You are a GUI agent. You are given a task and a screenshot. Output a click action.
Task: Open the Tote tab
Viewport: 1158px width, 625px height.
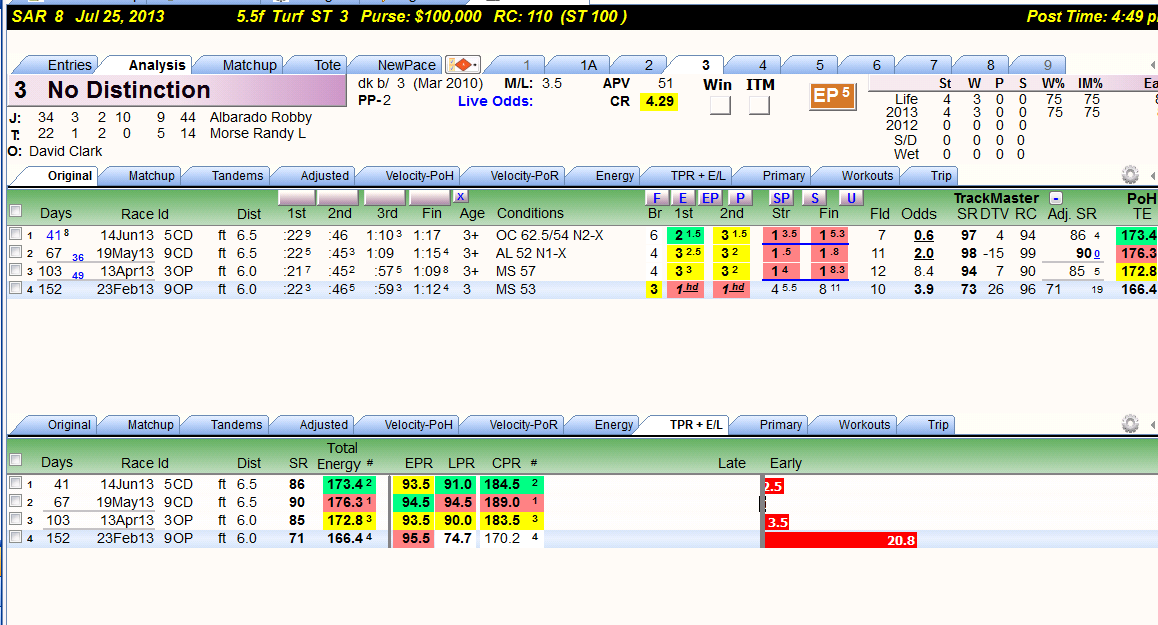point(327,65)
